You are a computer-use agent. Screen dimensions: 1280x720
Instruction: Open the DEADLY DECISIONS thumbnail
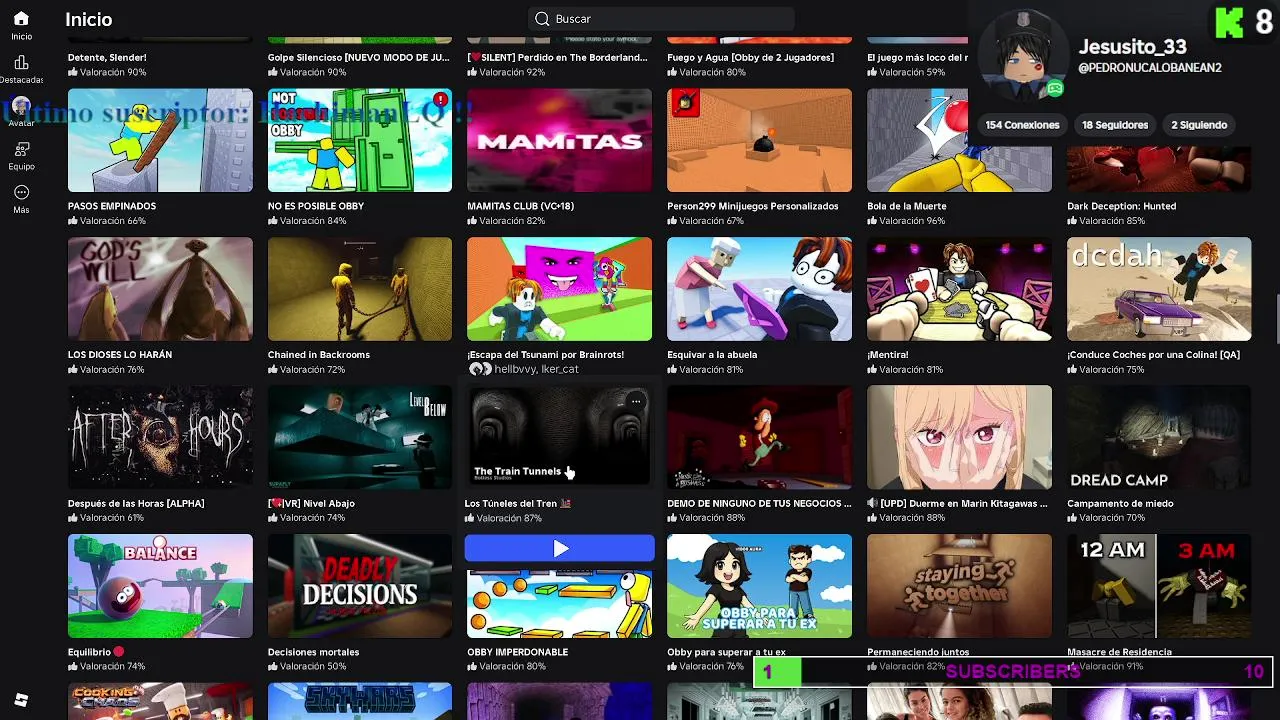pyautogui.click(x=360, y=586)
